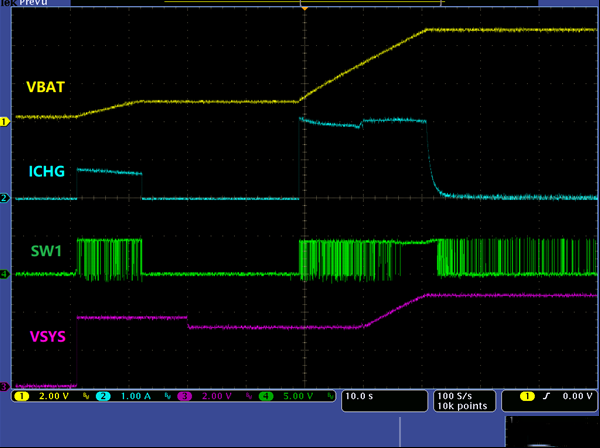Viewport: 600px width, 448px height.
Task: Click the PreVu acquisition status text
Action: point(34,2)
